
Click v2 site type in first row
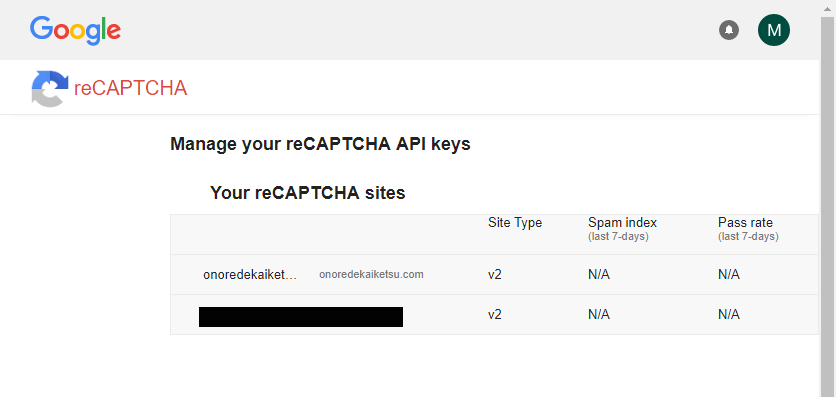point(495,275)
